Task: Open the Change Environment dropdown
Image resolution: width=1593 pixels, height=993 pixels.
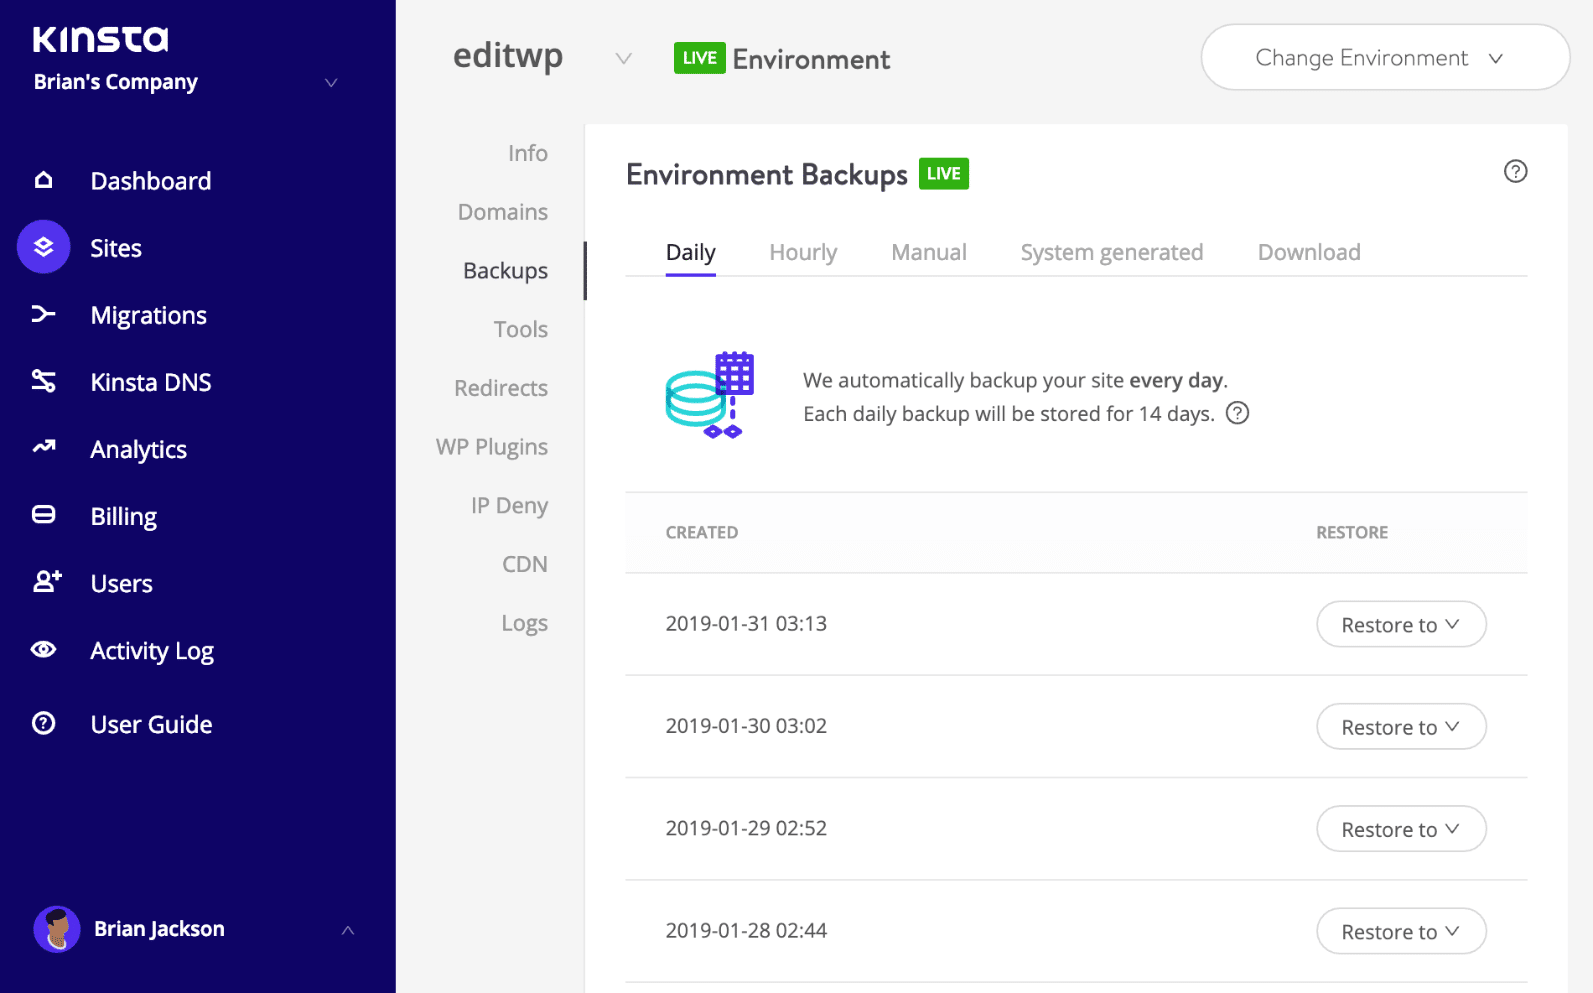Action: coord(1385,58)
